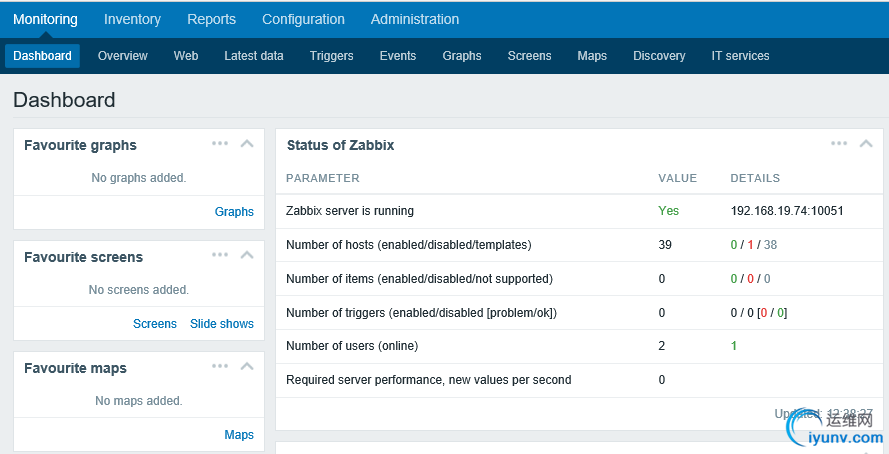Collapse the Favourite screens widget
The height and width of the screenshot is (454, 889).
coord(247,254)
